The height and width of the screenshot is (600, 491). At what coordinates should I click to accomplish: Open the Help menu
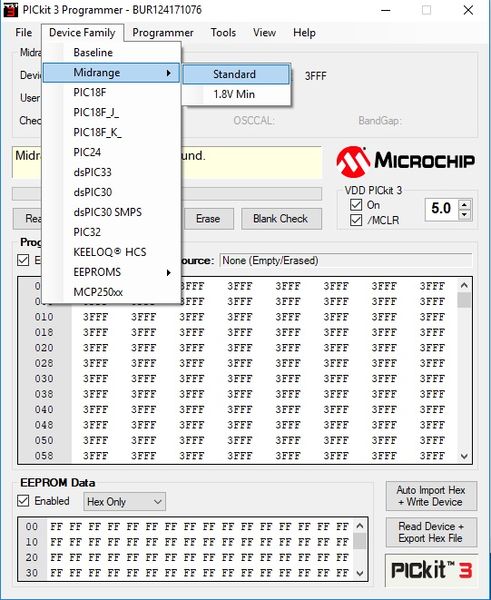304,33
